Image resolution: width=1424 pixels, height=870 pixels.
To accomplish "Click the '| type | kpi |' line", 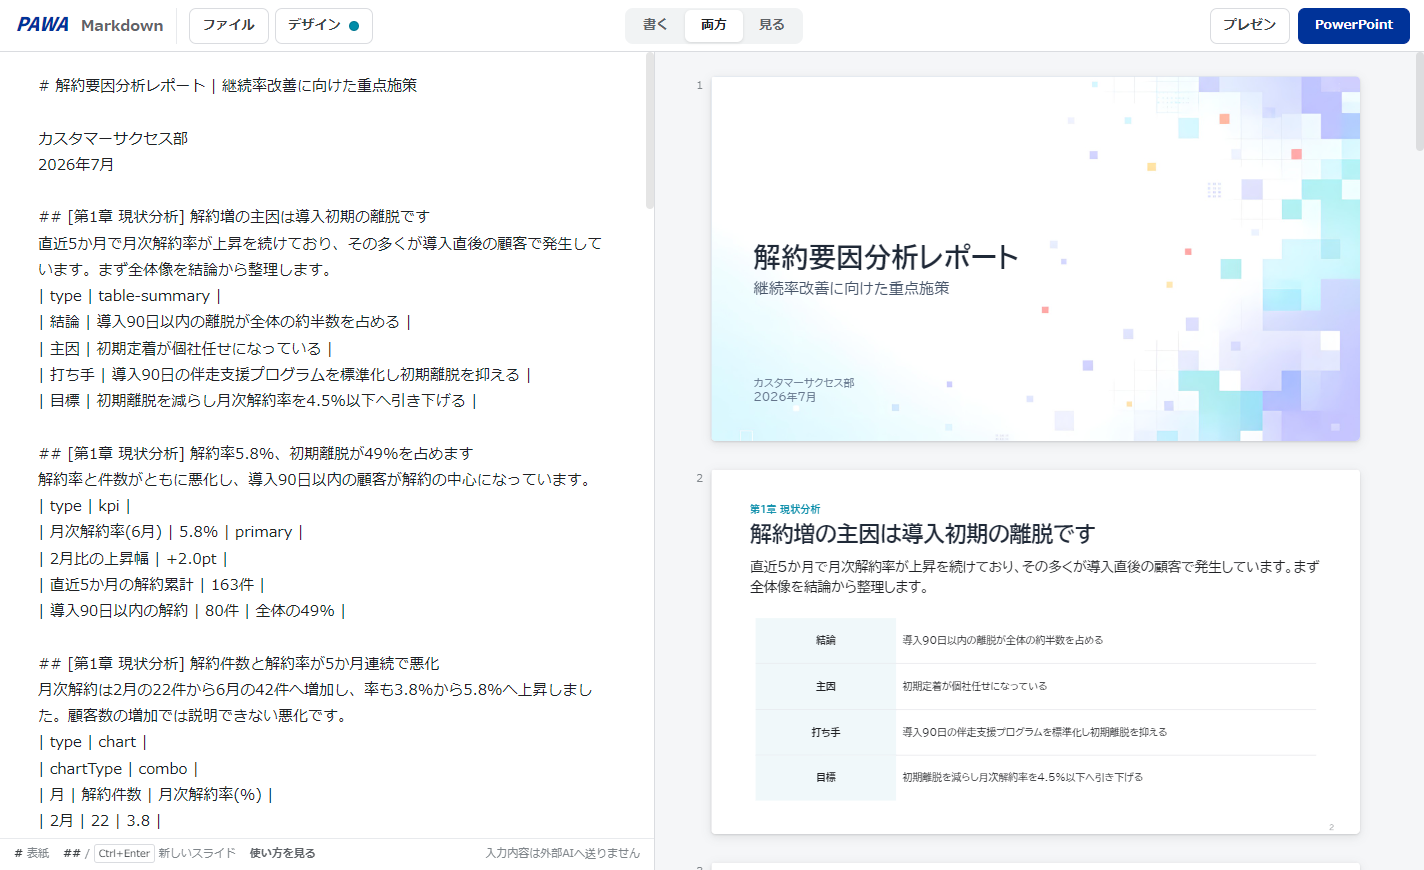I will coord(85,506).
